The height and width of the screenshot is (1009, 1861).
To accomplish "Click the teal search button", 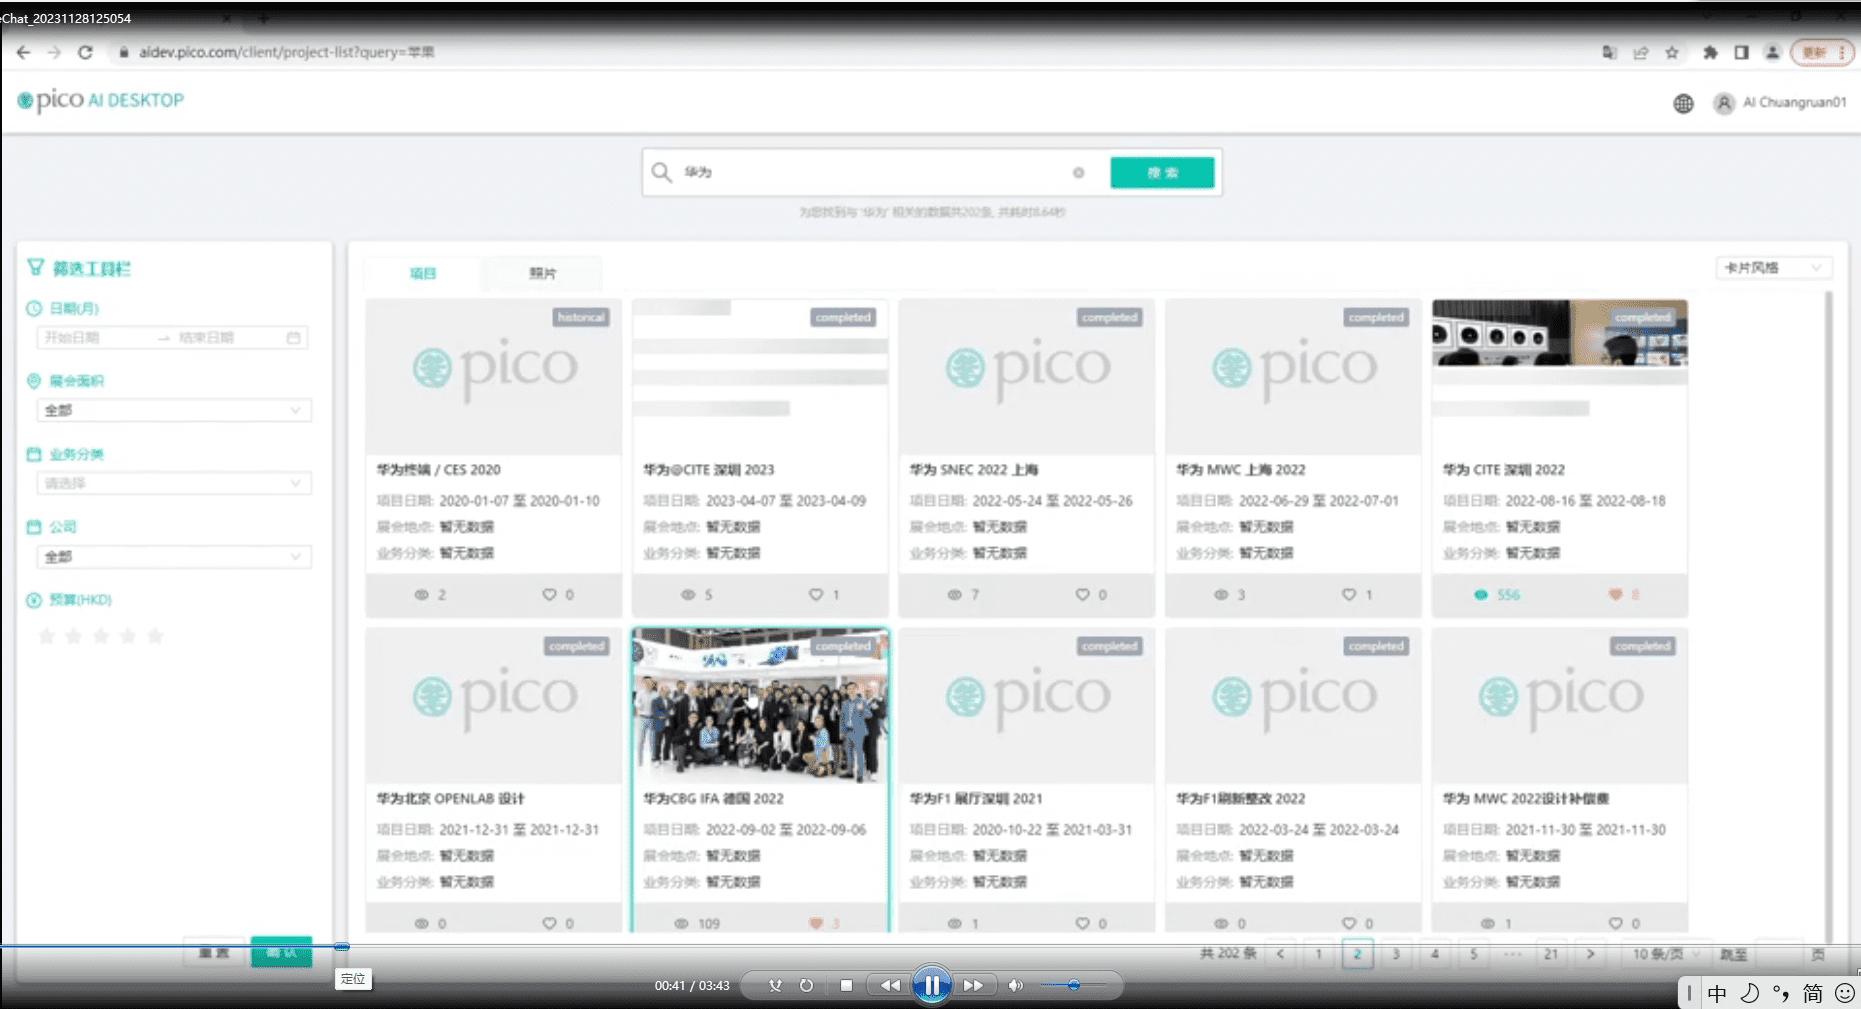I will (x=1162, y=173).
